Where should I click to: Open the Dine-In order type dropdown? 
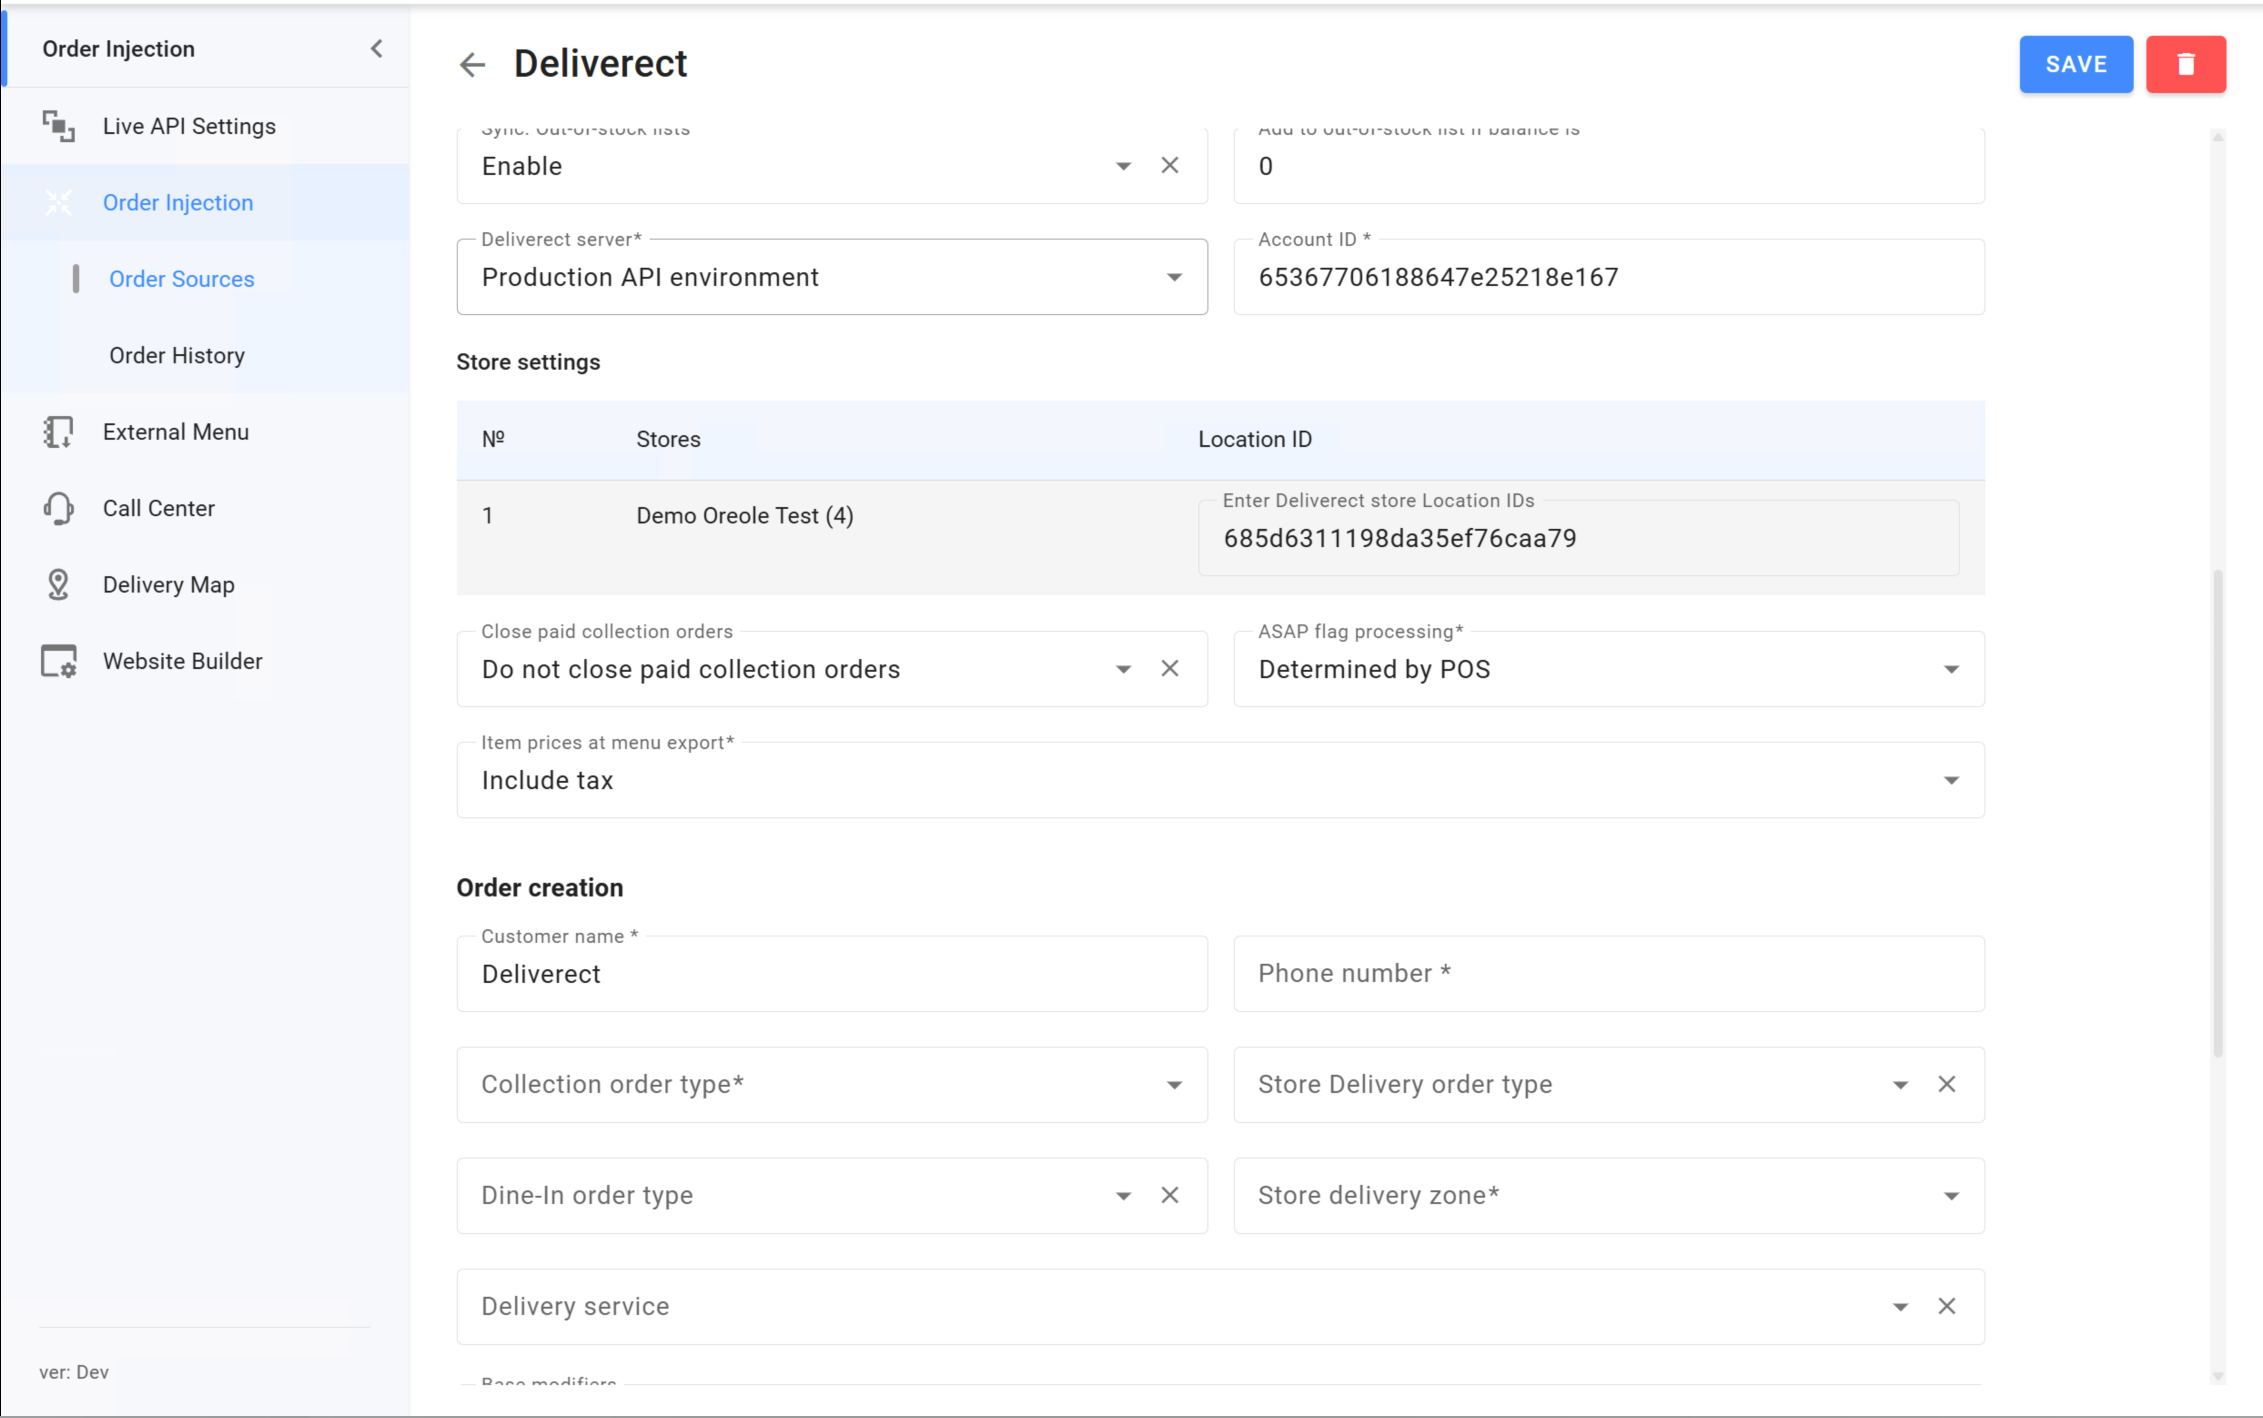pyautogui.click(x=1123, y=1196)
